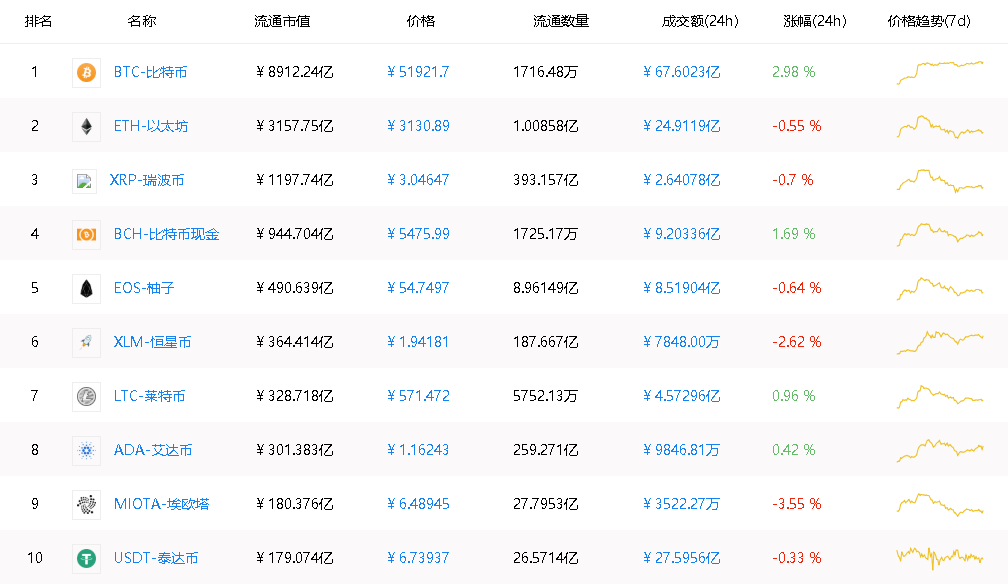Screen dimensions: 1008x584
Task: Click ETH price ¥3130.89
Action: pyautogui.click(x=418, y=126)
